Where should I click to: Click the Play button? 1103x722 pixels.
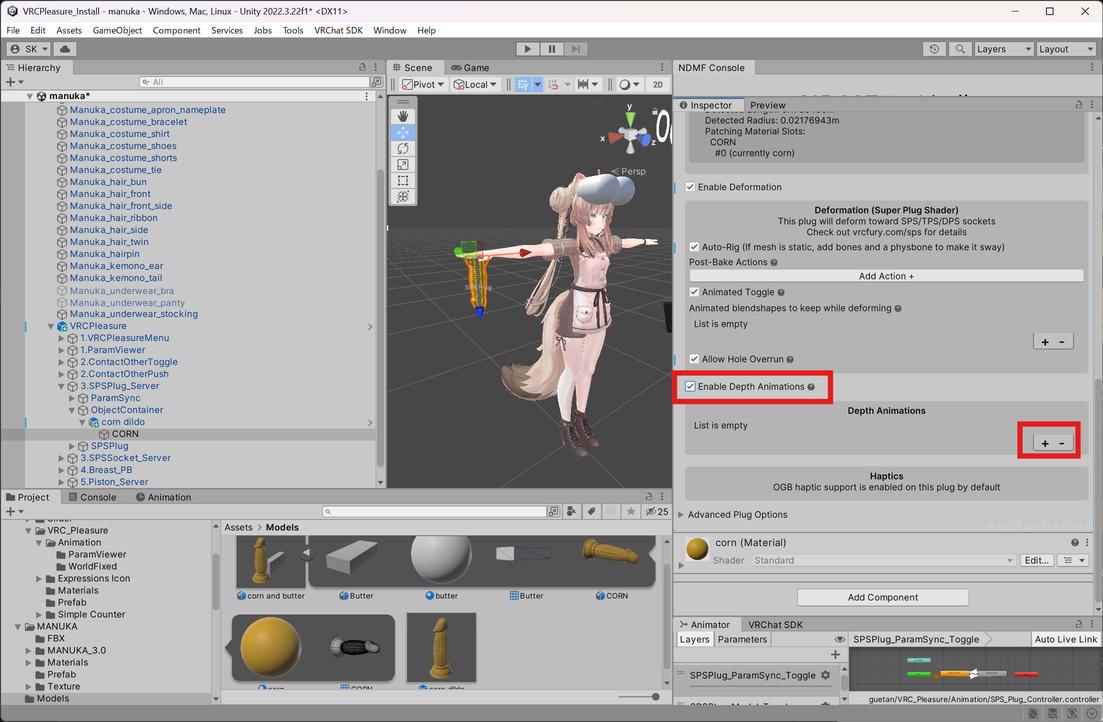pyautogui.click(x=528, y=49)
